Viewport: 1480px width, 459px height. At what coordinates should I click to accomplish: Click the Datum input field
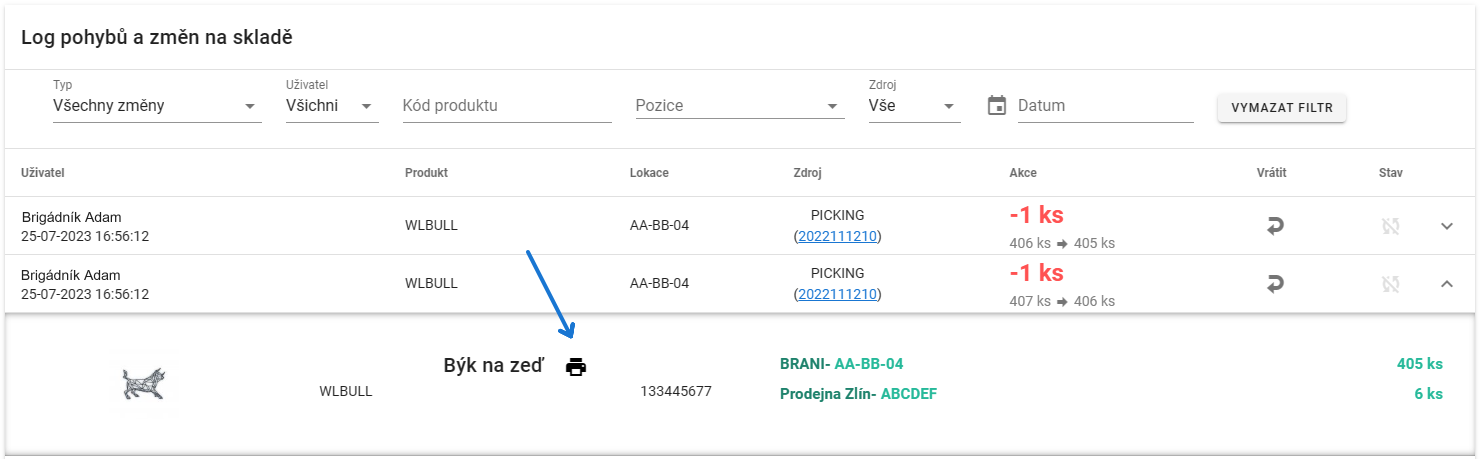point(1105,105)
